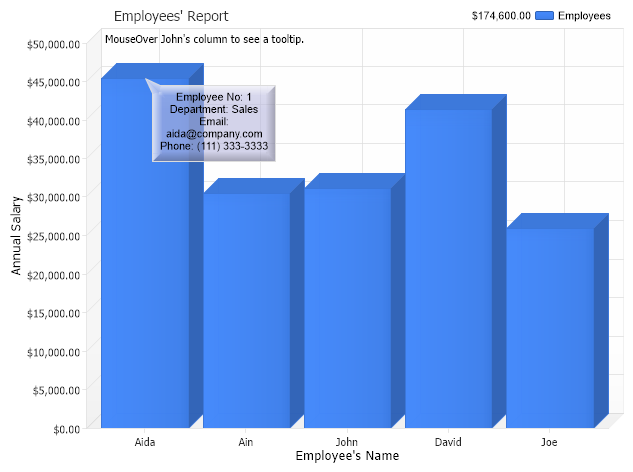
Task: Select John's column in the chart
Action: point(347,308)
